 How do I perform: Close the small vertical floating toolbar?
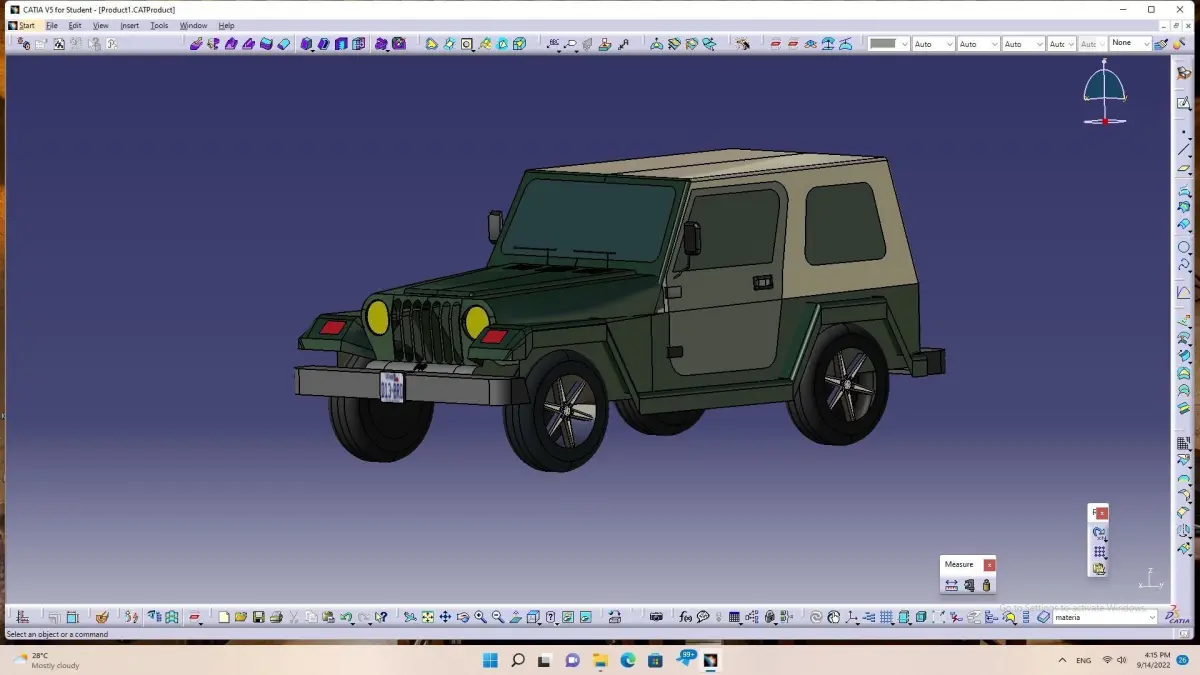point(1102,513)
